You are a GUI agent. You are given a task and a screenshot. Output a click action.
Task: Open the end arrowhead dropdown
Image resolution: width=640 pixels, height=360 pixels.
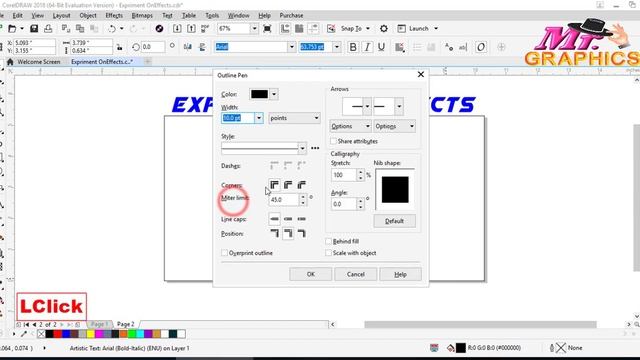tap(399, 107)
